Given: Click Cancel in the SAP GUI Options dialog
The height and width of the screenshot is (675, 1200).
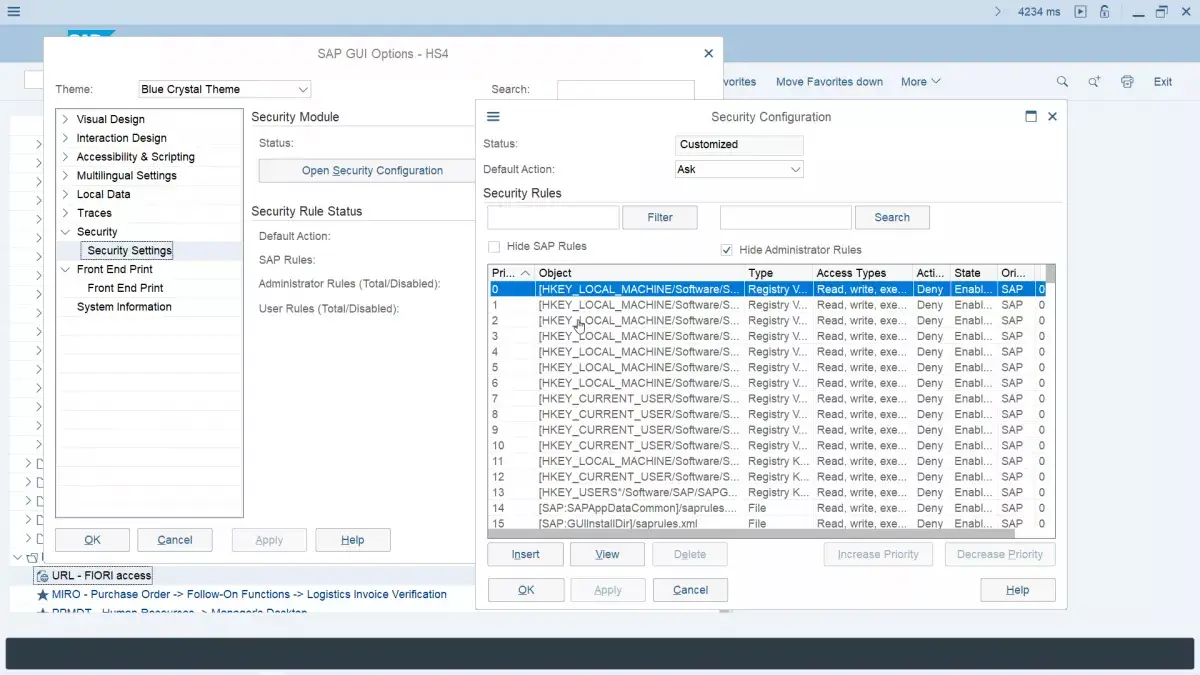Looking at the screenshot, I should point(175,540).
